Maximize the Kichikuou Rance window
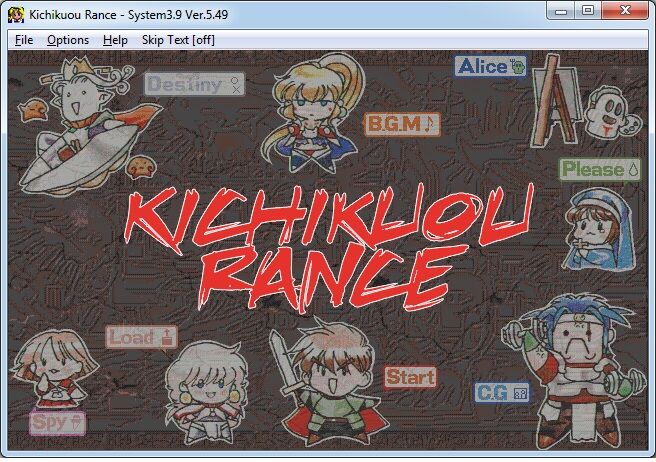Image resolution: width=656 pixels, height=462 pixels. click(588, 10)
